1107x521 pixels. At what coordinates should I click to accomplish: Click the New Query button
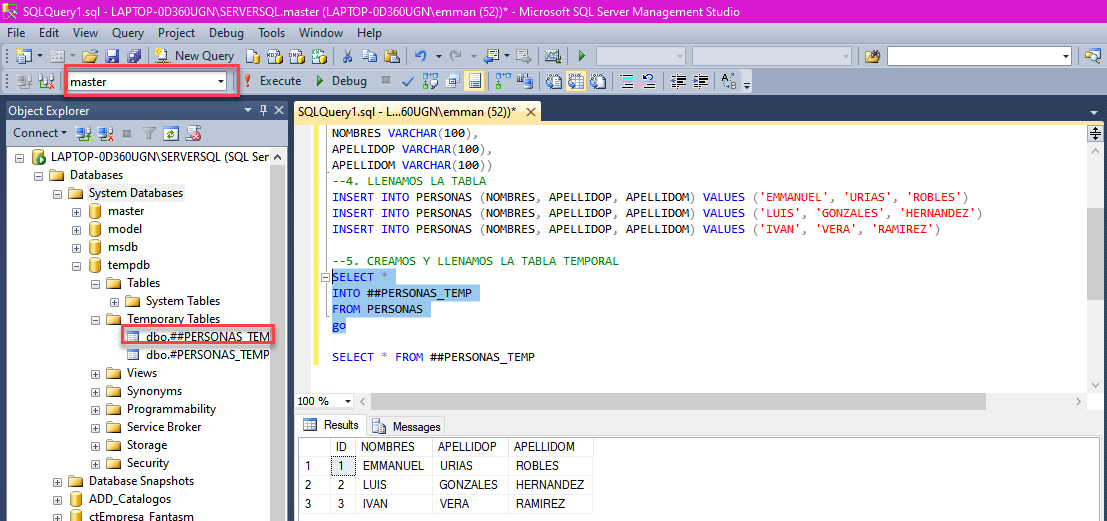pyautogui.click(x=195, y=56)
